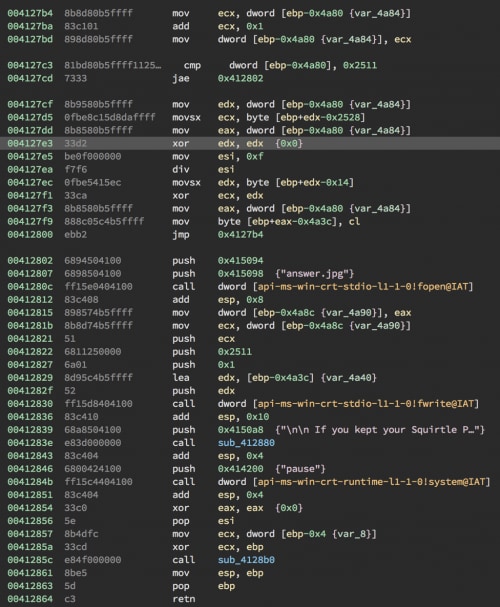Select highlighted address 004127e3
This screenshot has height=607, width=500.
point(30,143)
